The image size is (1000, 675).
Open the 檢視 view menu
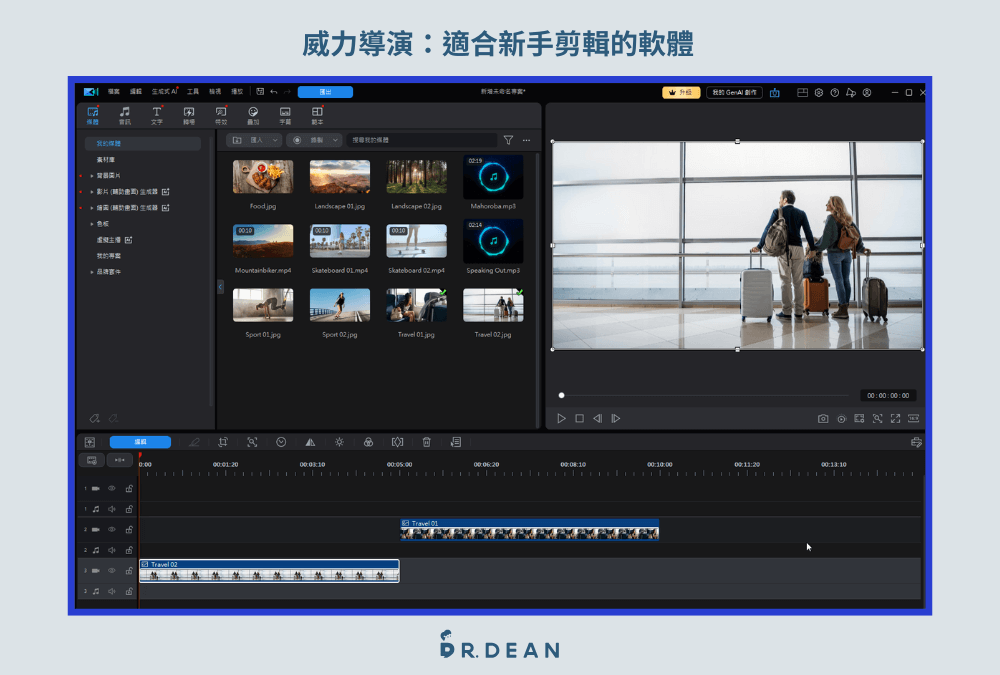pyautogui.click(x=215, y=92)
